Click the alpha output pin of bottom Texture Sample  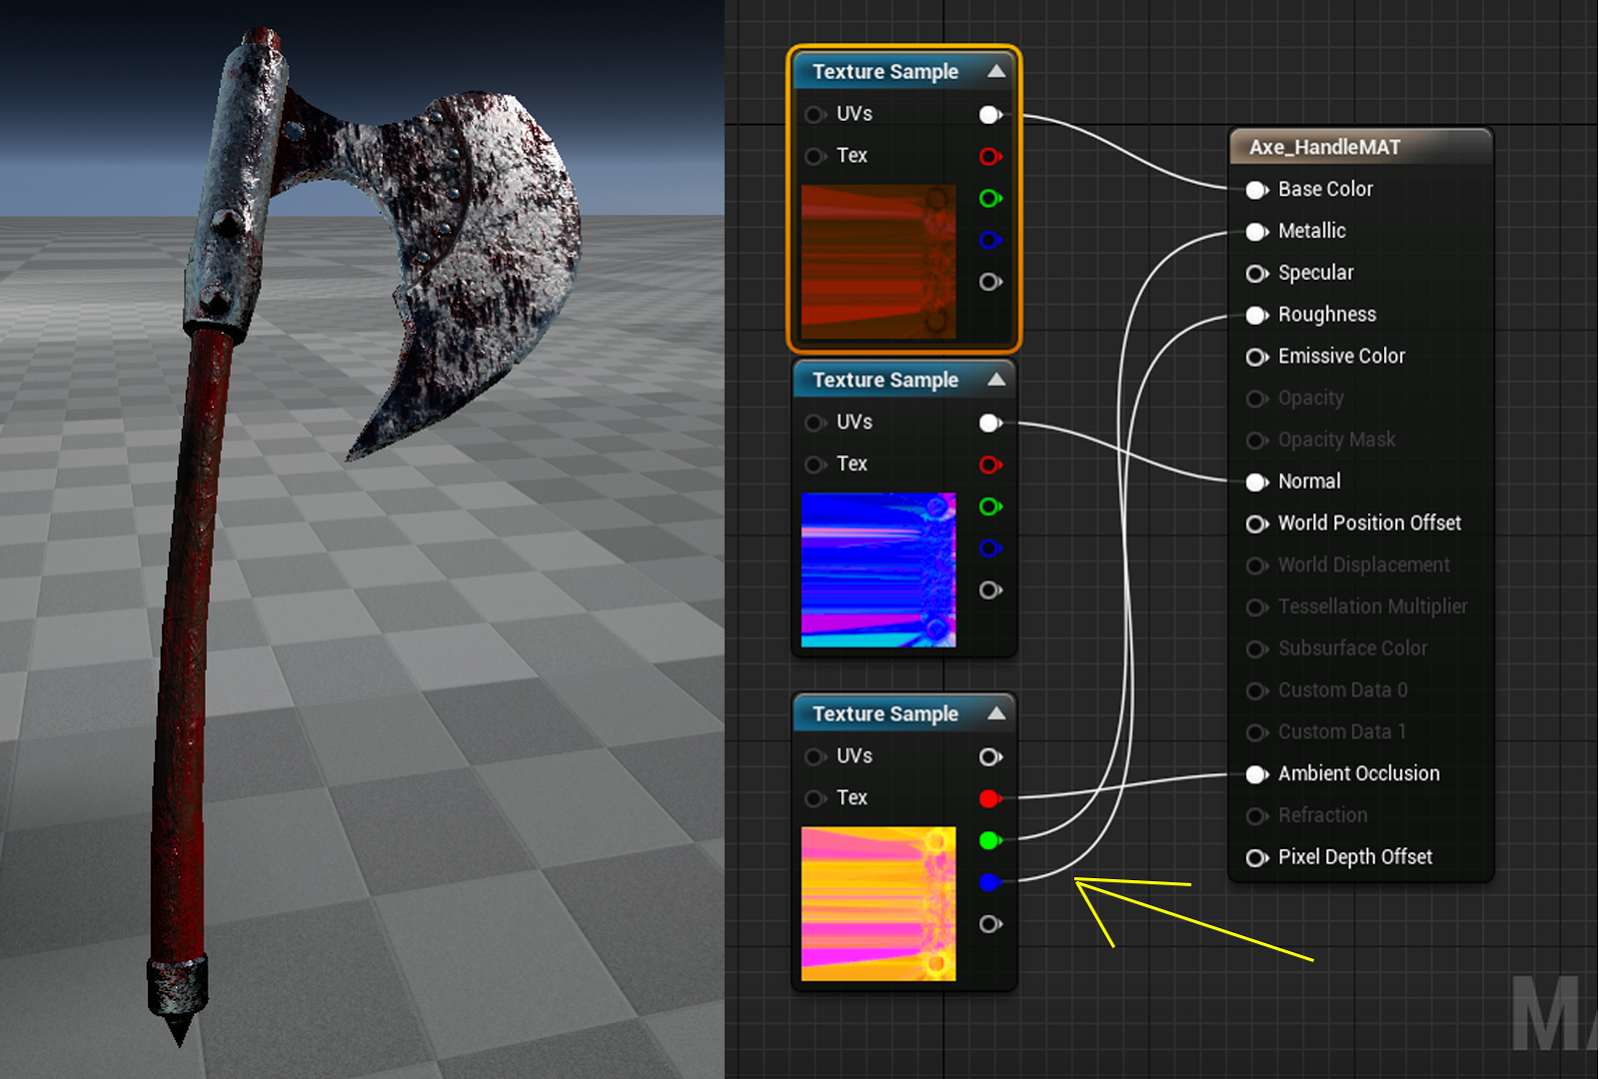point(990,924)
